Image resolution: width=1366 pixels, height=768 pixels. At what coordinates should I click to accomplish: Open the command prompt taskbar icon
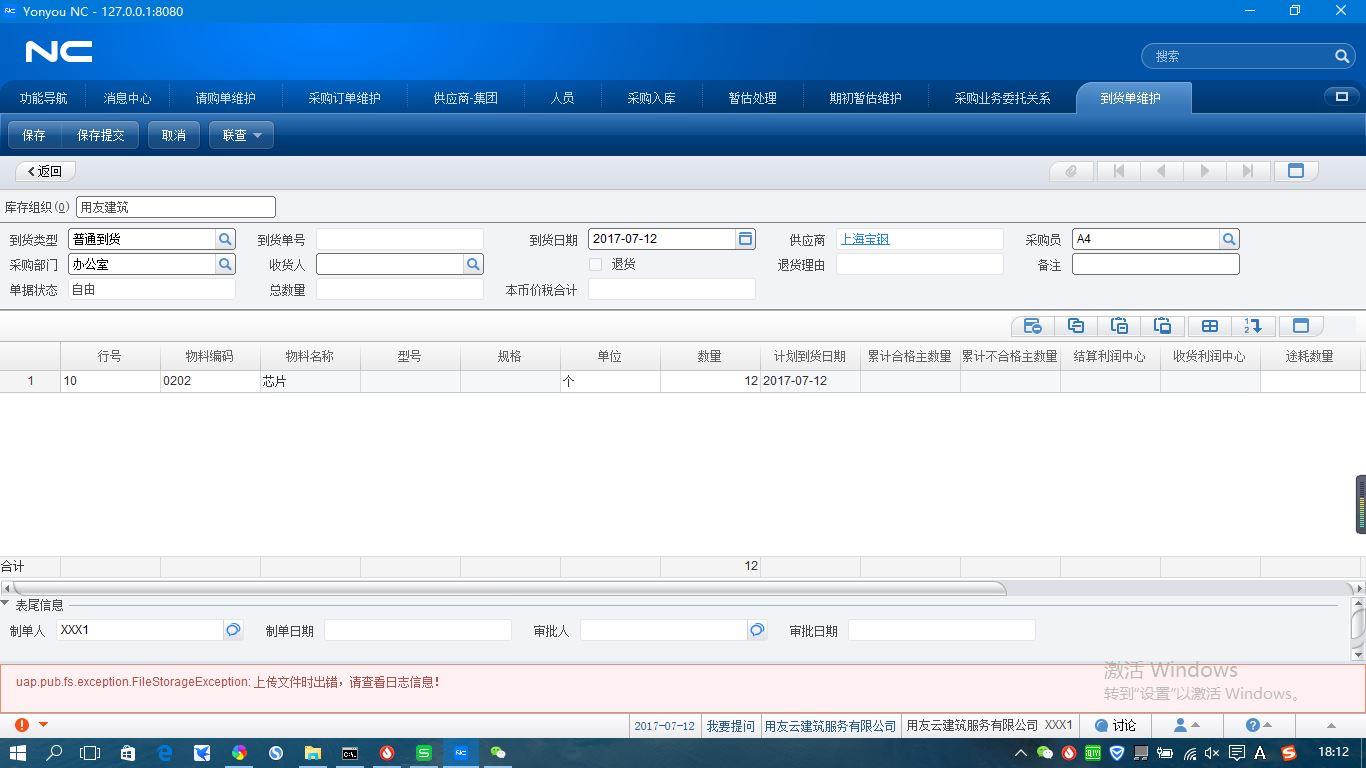click(x=350, y=752)
